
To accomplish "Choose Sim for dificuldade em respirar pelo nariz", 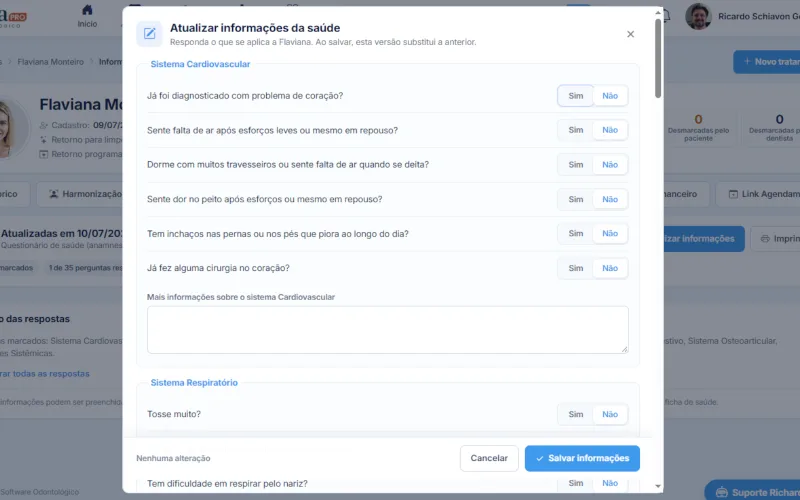I will 576,483.
